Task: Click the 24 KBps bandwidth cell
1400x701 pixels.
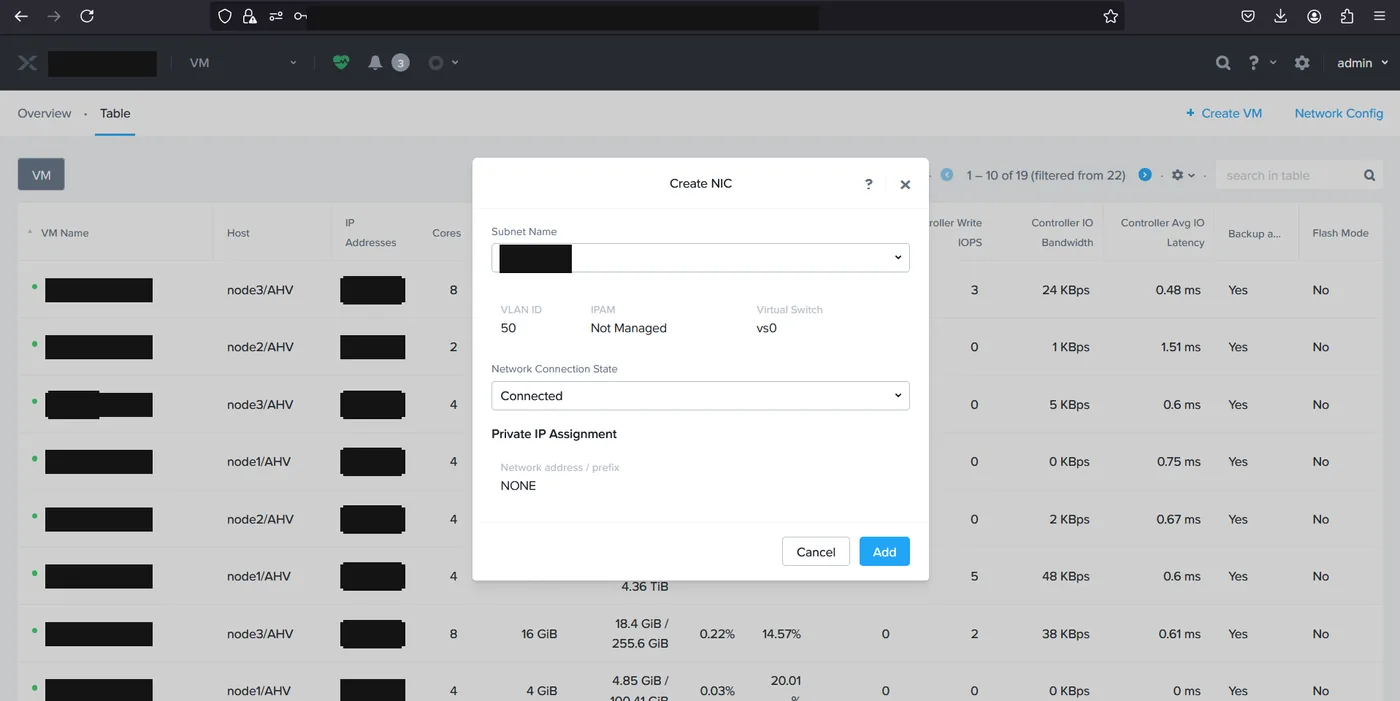Action: tap(1065, 290)
